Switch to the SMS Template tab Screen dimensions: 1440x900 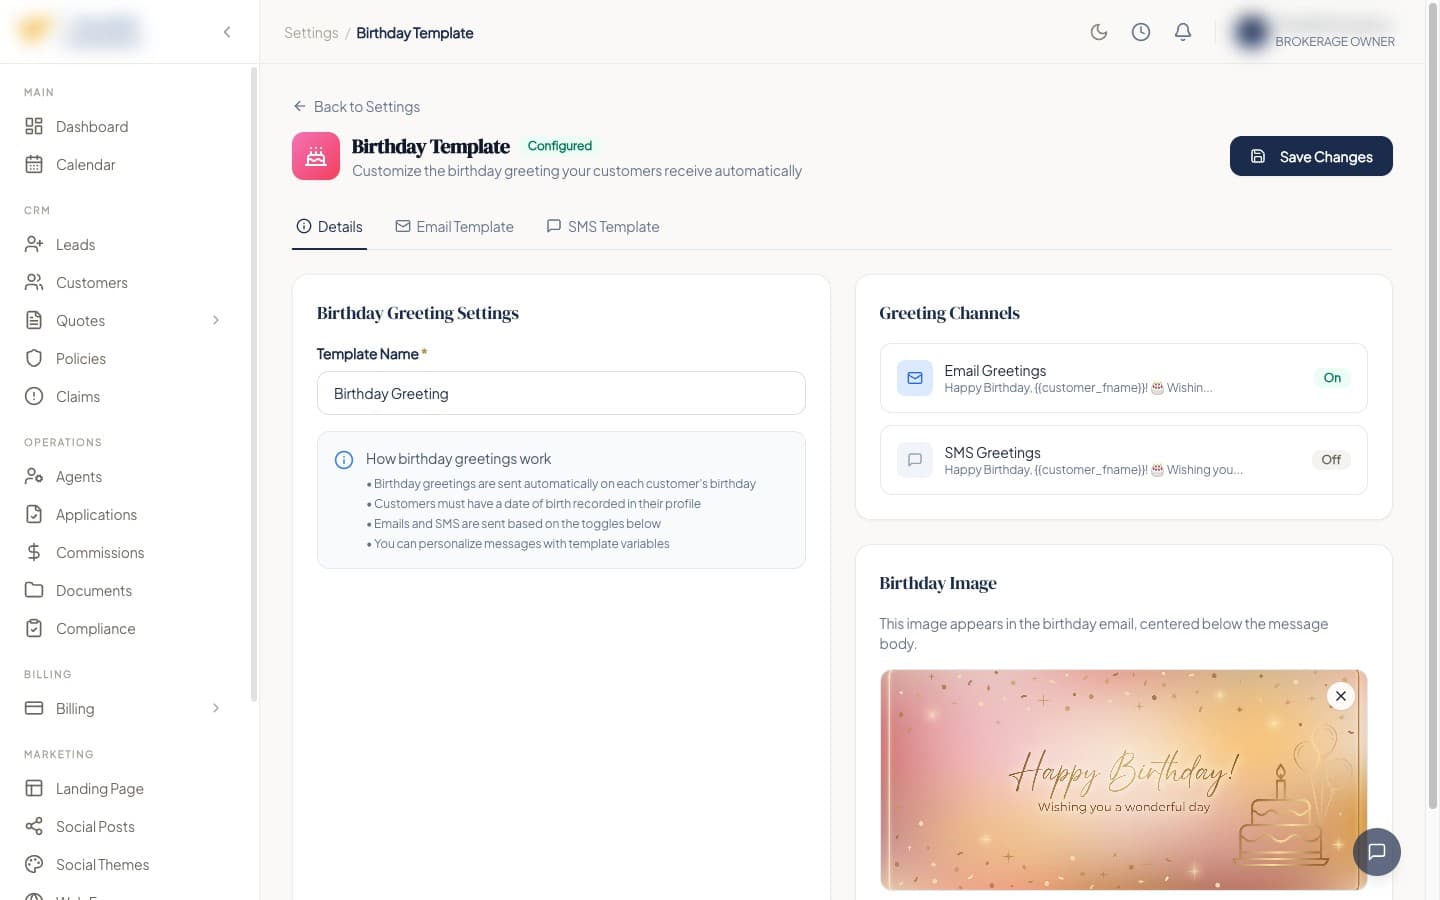(x=603, y=227)
